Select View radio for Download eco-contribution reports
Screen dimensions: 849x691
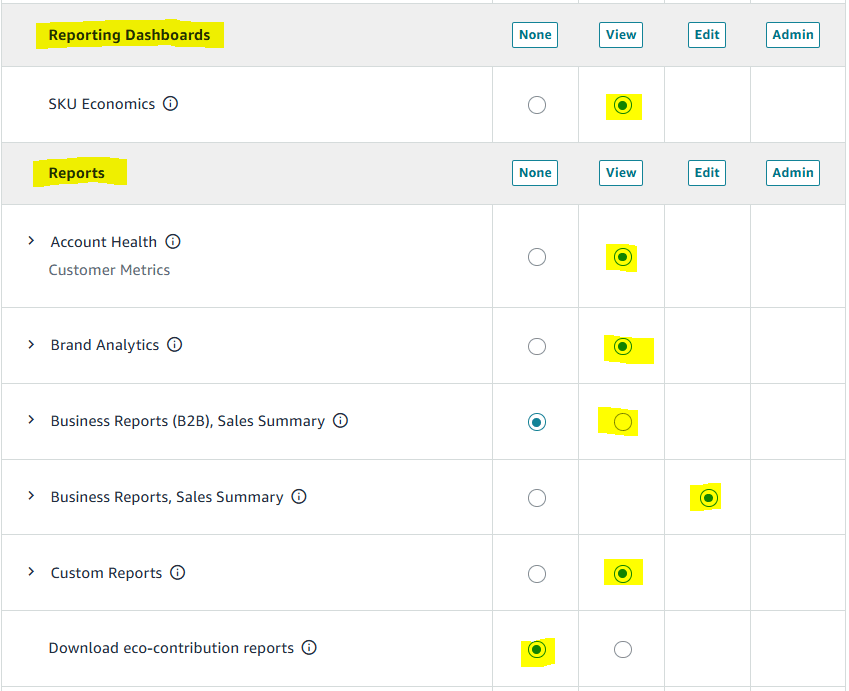pyautogui.click(x=623, y=650)
